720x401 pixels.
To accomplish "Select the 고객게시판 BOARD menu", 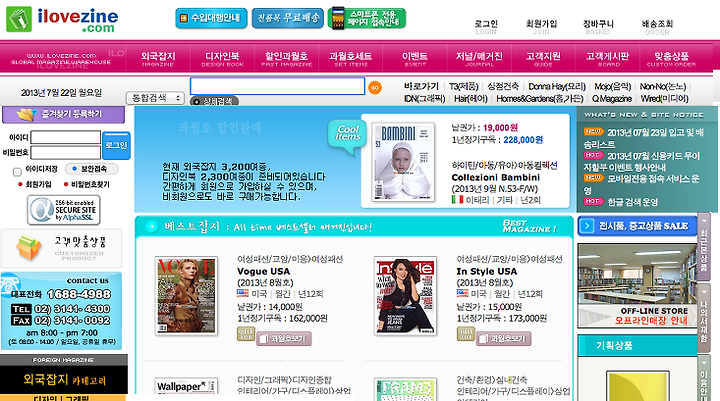I will 608,59.
